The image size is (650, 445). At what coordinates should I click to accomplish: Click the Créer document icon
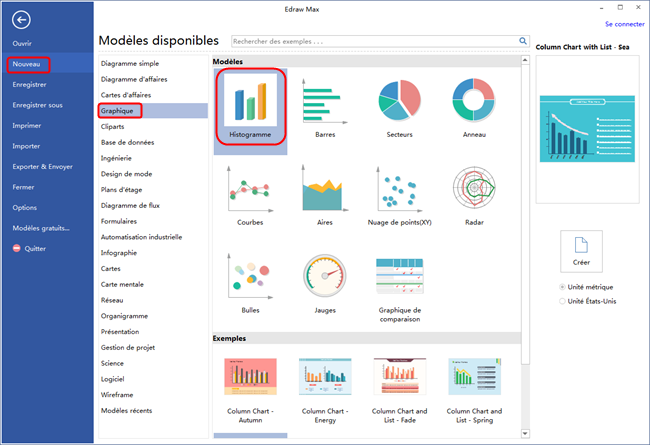(x=581, y=251)
